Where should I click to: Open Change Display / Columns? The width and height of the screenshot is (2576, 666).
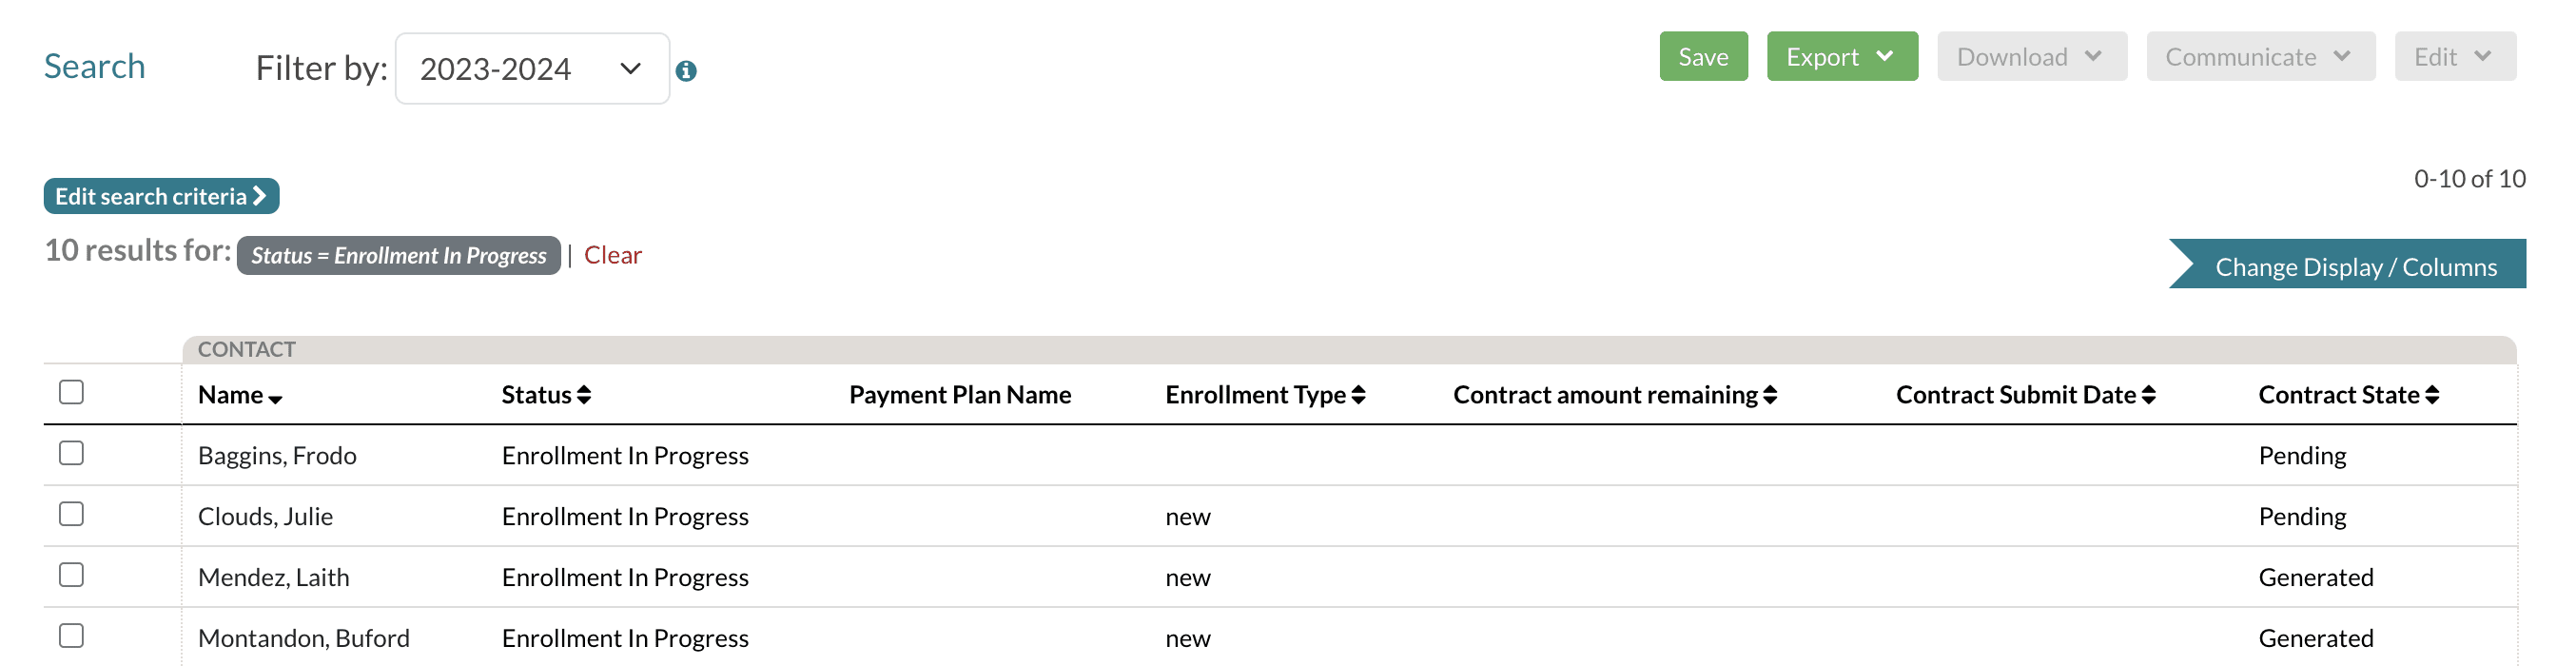pos(2355,267)
